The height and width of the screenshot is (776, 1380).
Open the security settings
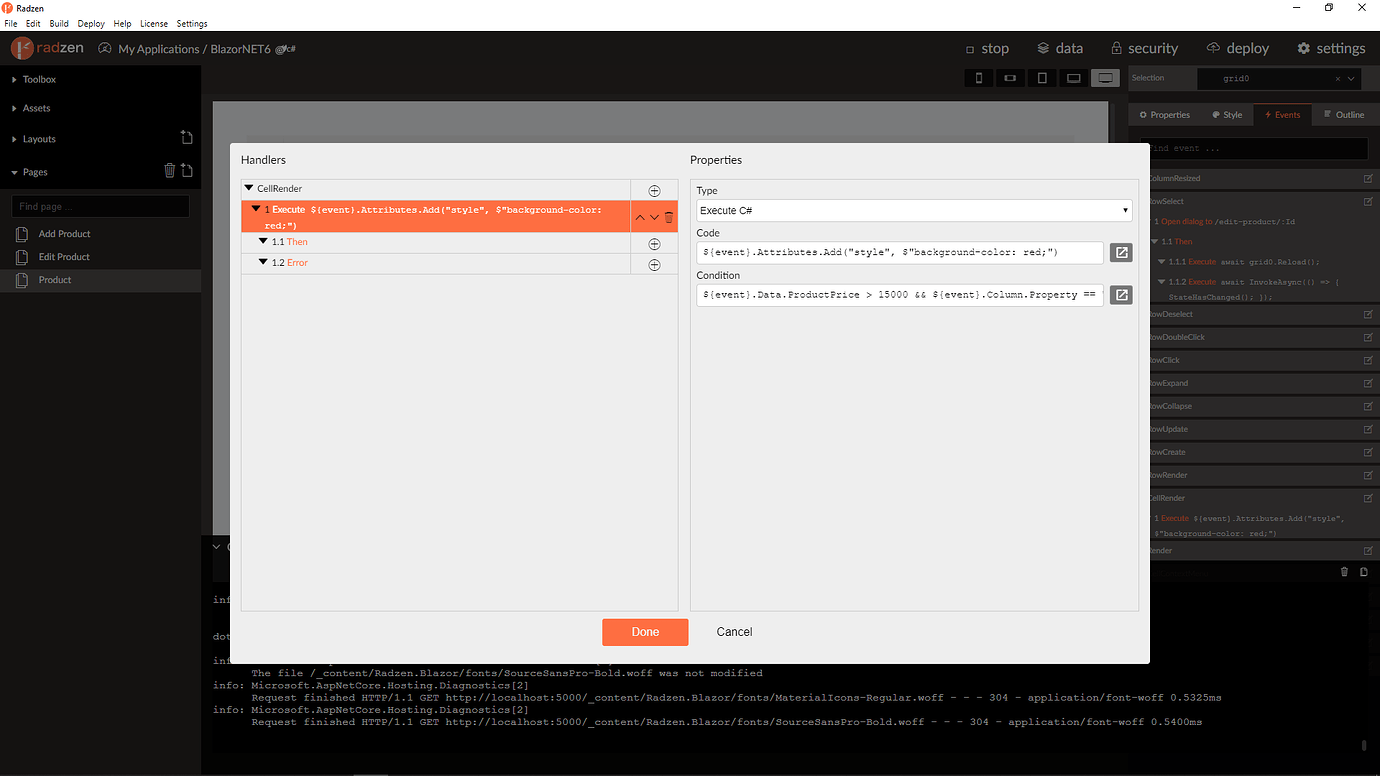(x=1144, y=47)
